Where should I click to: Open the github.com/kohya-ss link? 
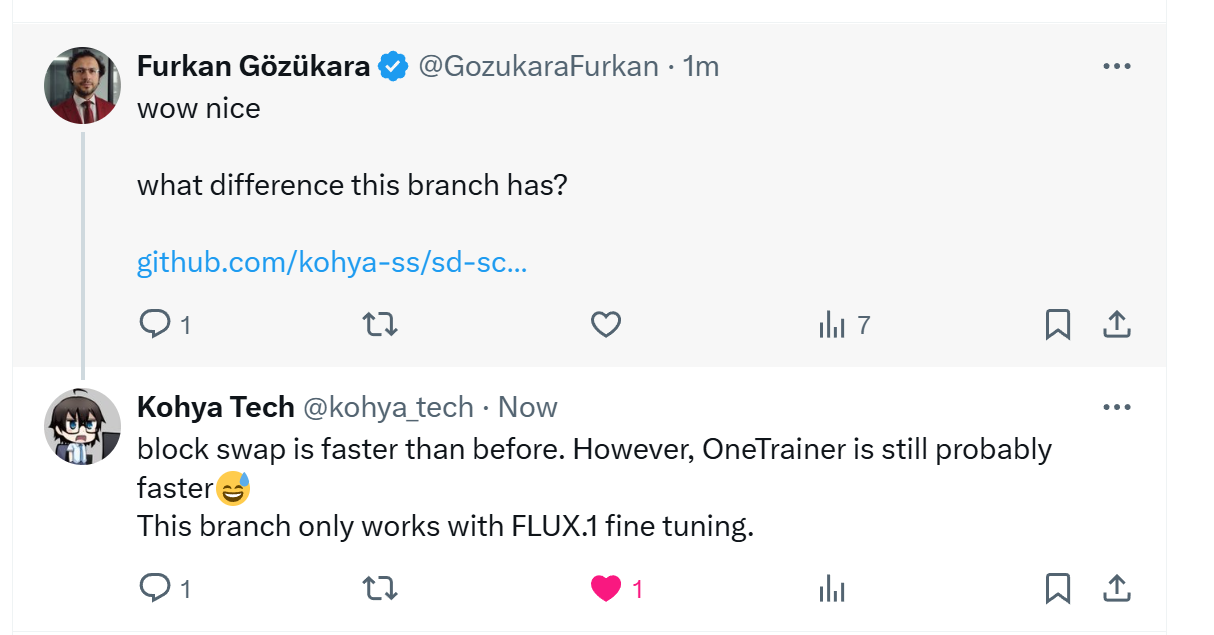coord(332,263)
